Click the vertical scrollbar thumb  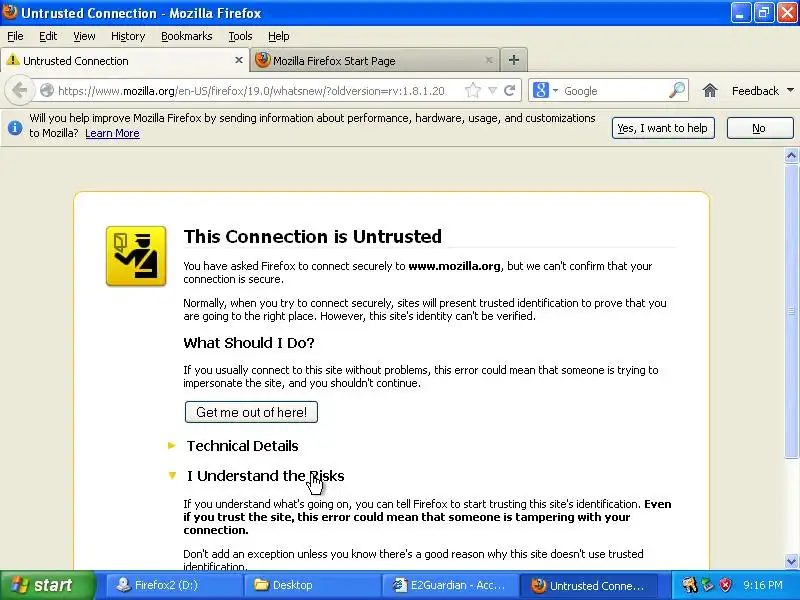coord(791,311)
